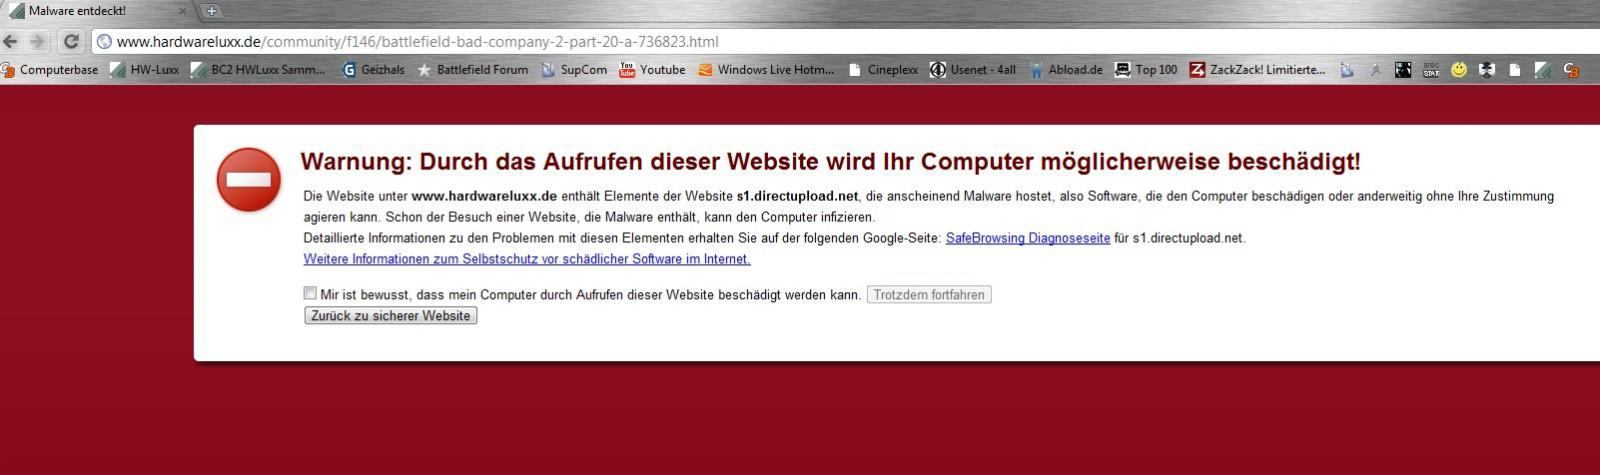Open the Youtube bookmark
The height and width of the screenshot is (475, 1600).
pos(653,70)
